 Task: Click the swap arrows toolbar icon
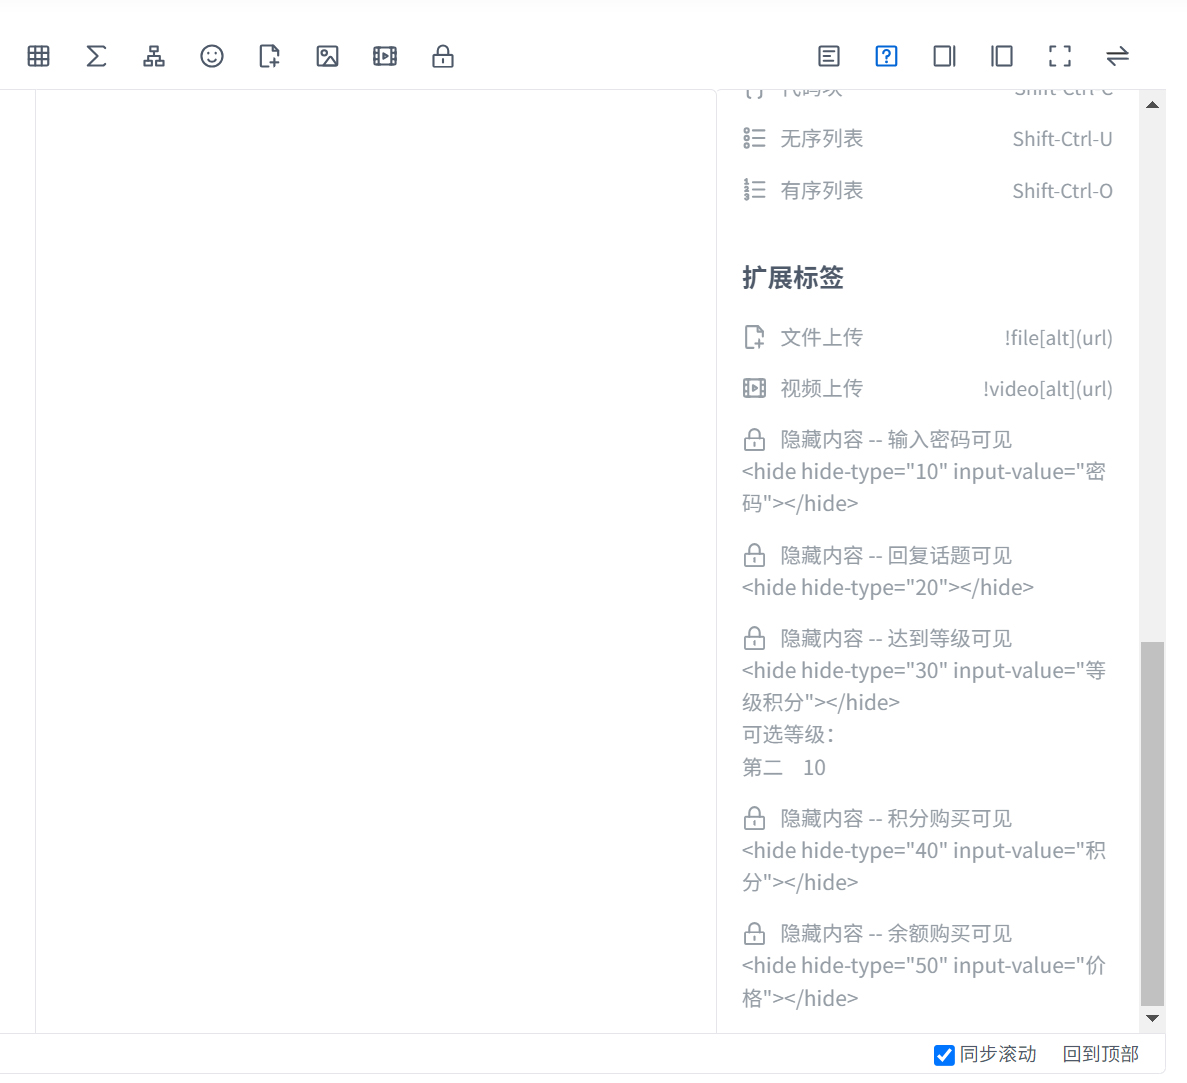point(1117,56)
